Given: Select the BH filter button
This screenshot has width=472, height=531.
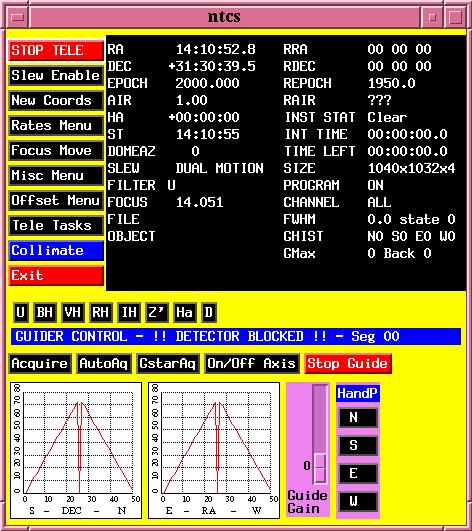Looking at the screenshot, I should click(45, 312).
